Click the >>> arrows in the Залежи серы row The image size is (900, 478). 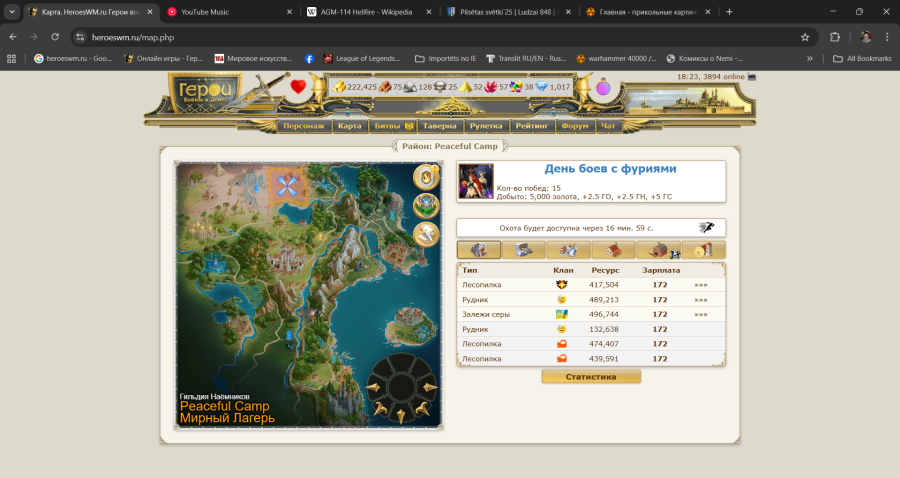pyautogui.click(x=700, y=314)
